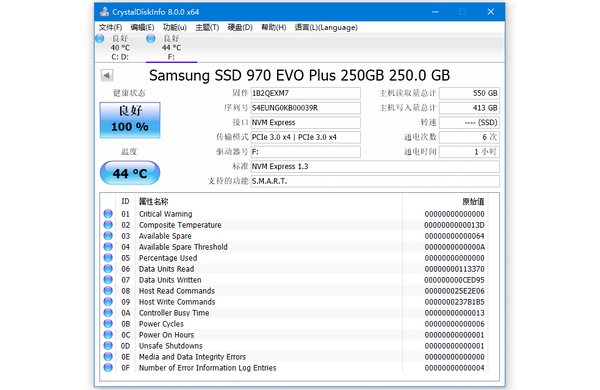Image resolution: width=600 pixels, height=390 pixels.
Task: Click status orb for Data Units Read
Action: [108, 269]
